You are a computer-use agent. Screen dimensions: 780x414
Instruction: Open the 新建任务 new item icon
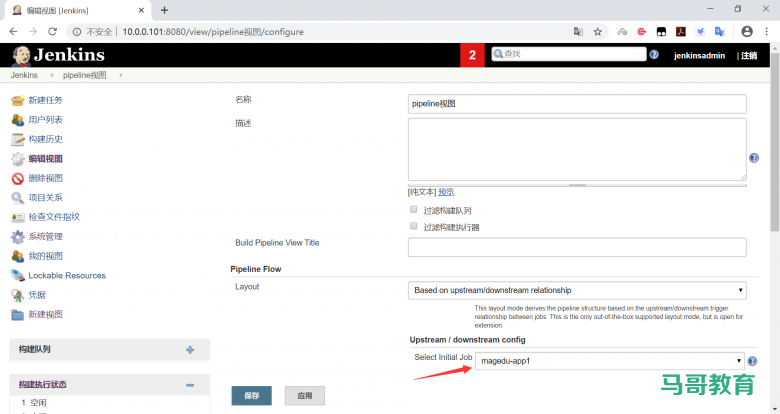point(17,101)
